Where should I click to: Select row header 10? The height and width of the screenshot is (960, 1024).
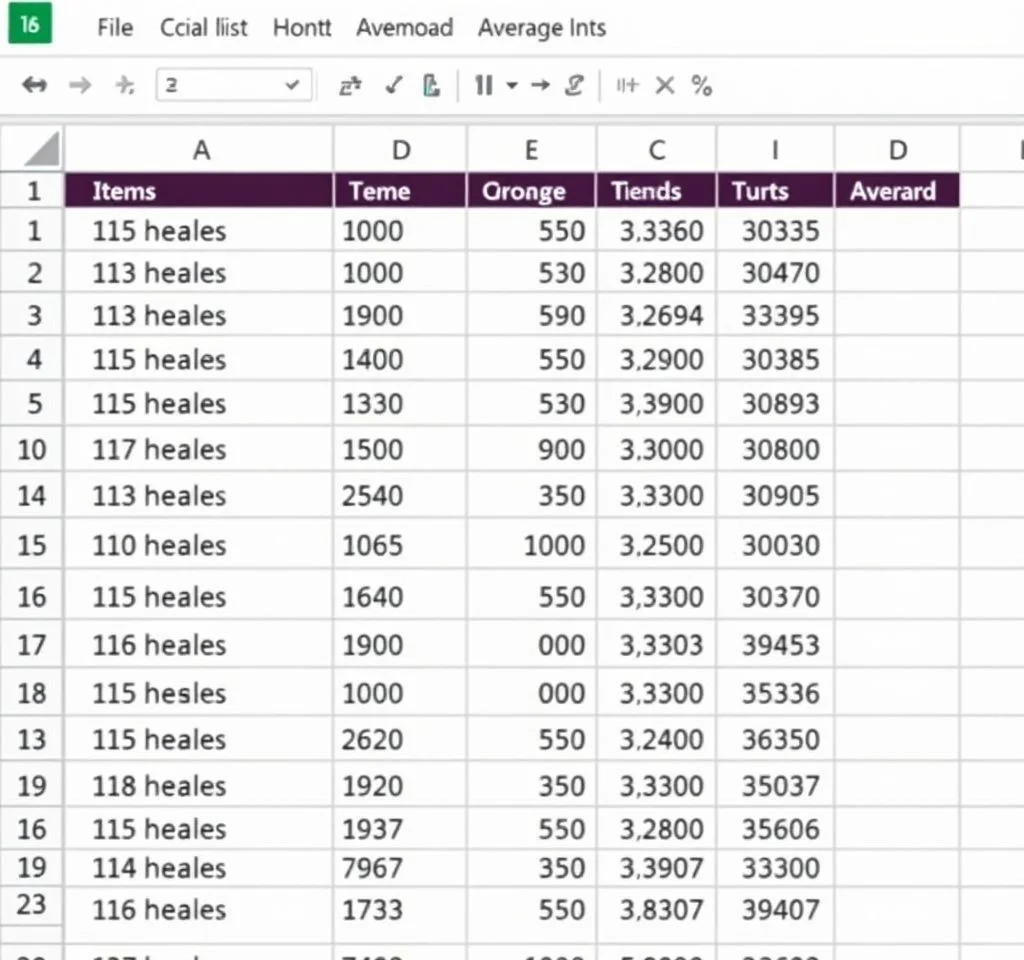point(31,449)
